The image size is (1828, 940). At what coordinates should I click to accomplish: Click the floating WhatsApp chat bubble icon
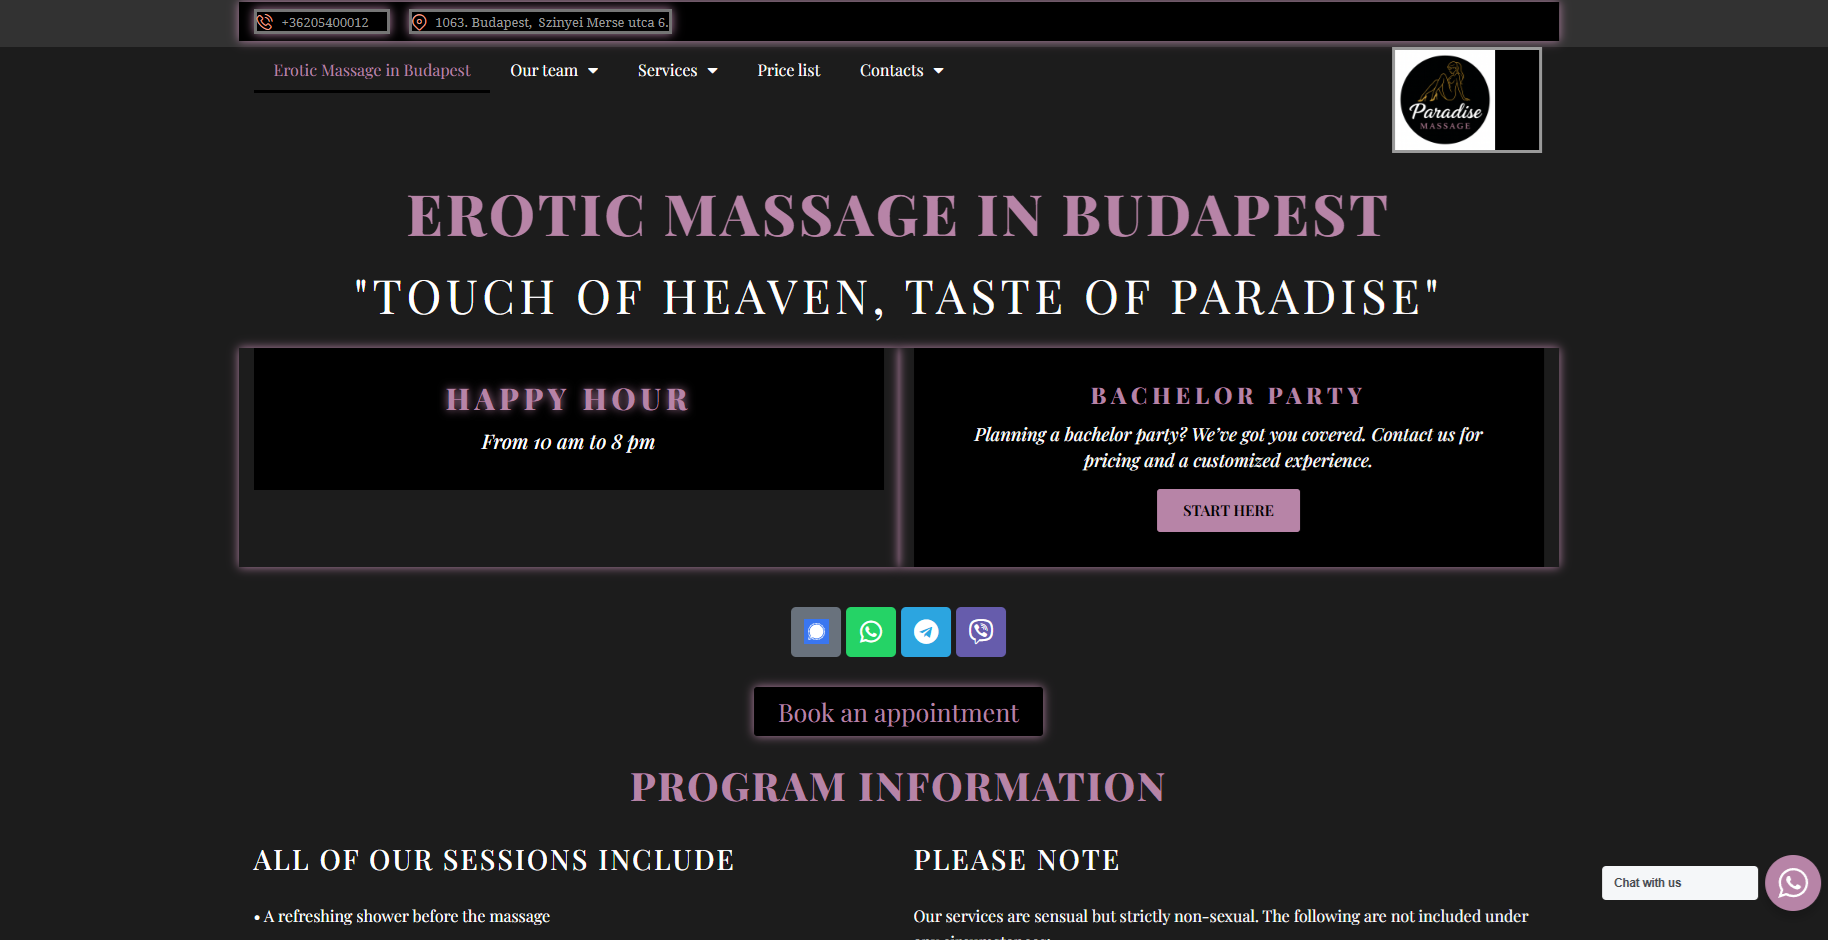tap(1793, 883)
